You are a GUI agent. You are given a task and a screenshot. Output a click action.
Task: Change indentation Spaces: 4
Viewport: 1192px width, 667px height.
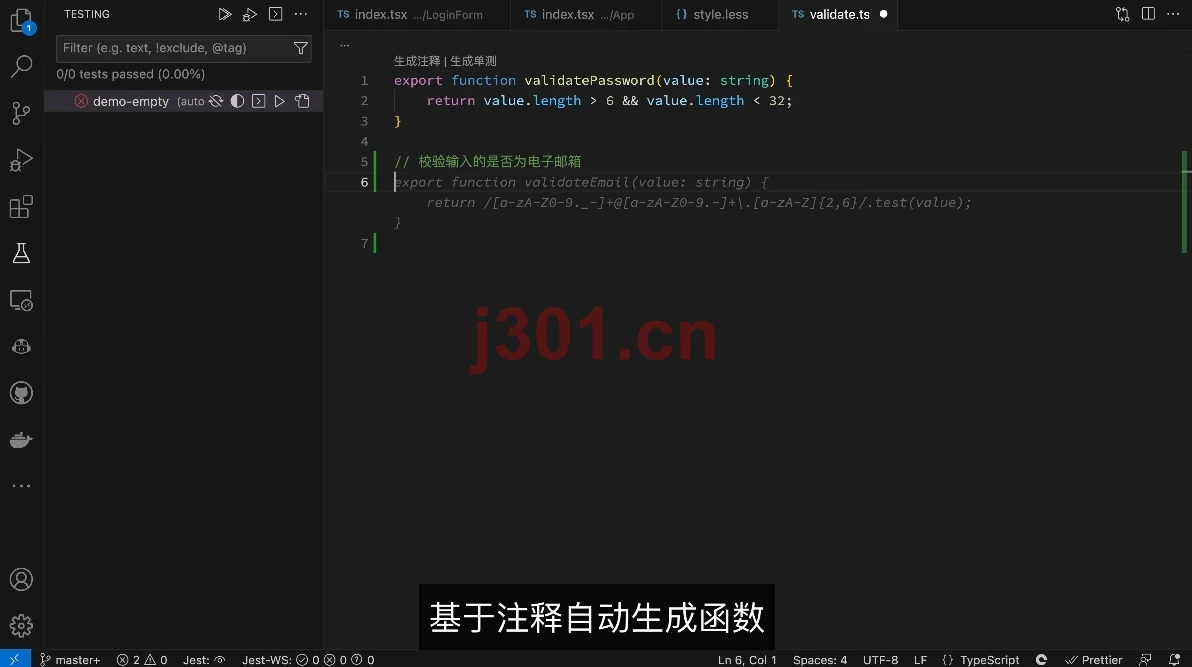(x=820, y=659)
